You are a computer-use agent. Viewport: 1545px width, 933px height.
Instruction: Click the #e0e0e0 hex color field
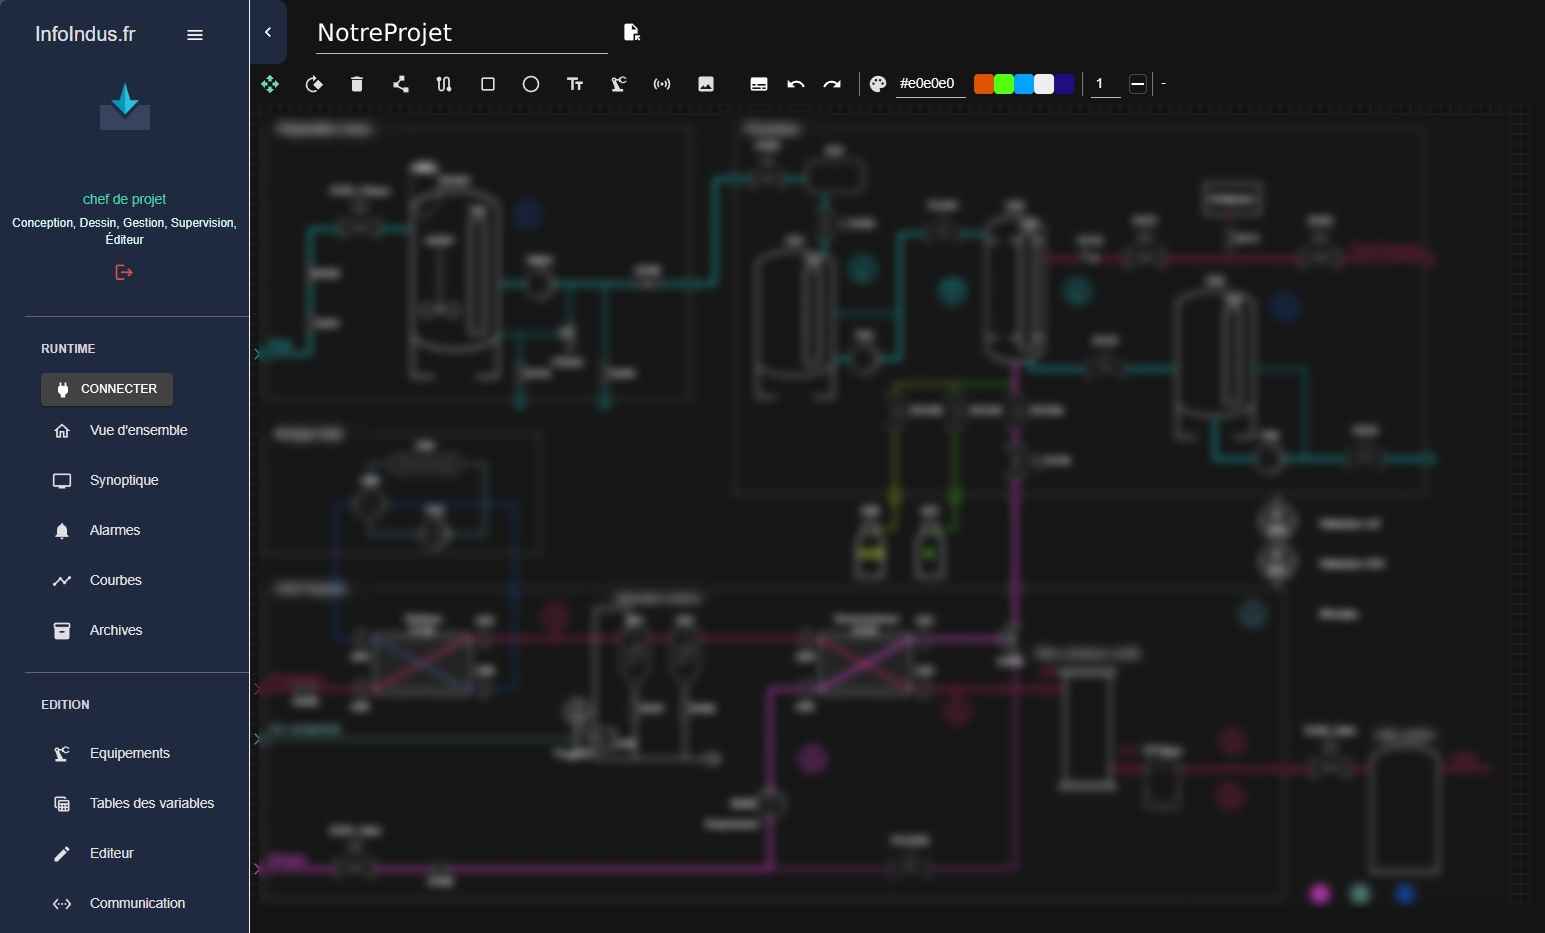[930, 84]
